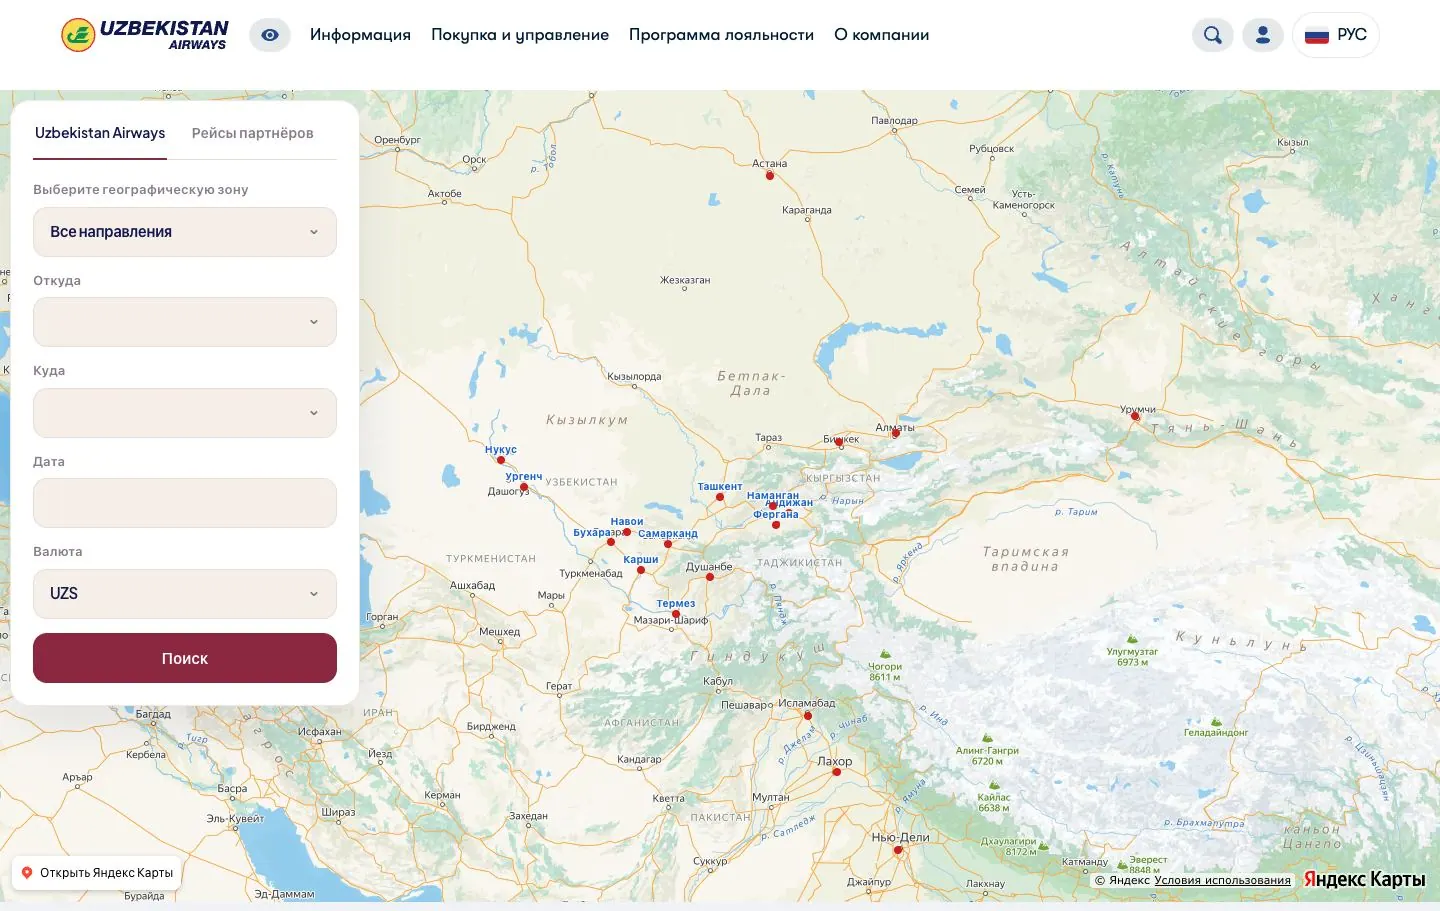The width and height of the screenshot is (1440, 911).
Task: Select the Душанбе map marker
Action: [x=710, y=577]
